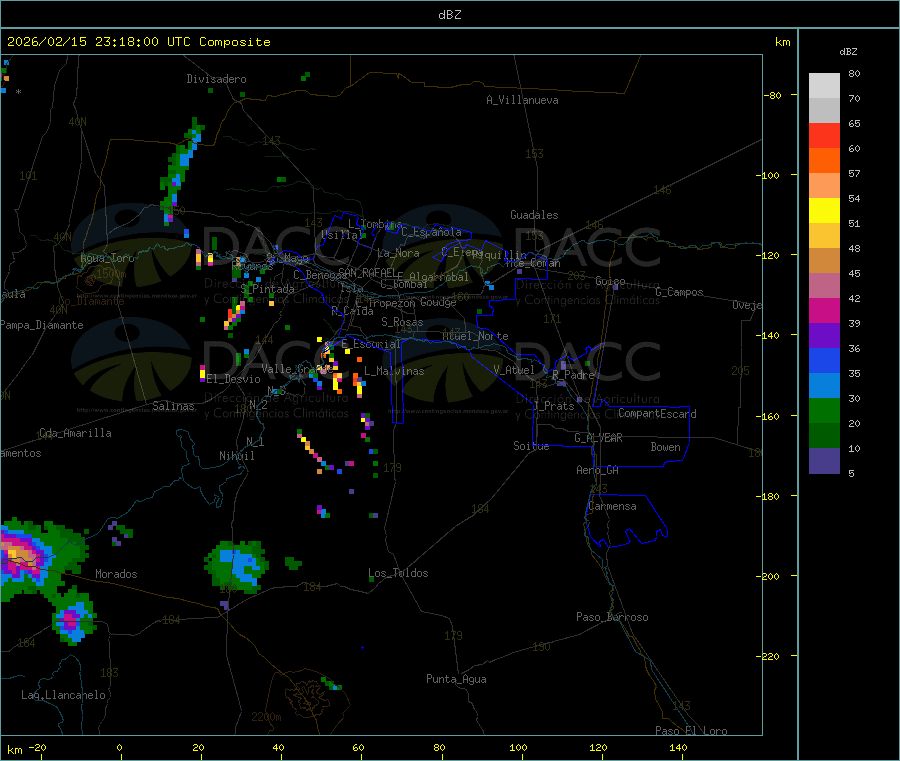Click the Agua_Toro map label

coord(107,258)
